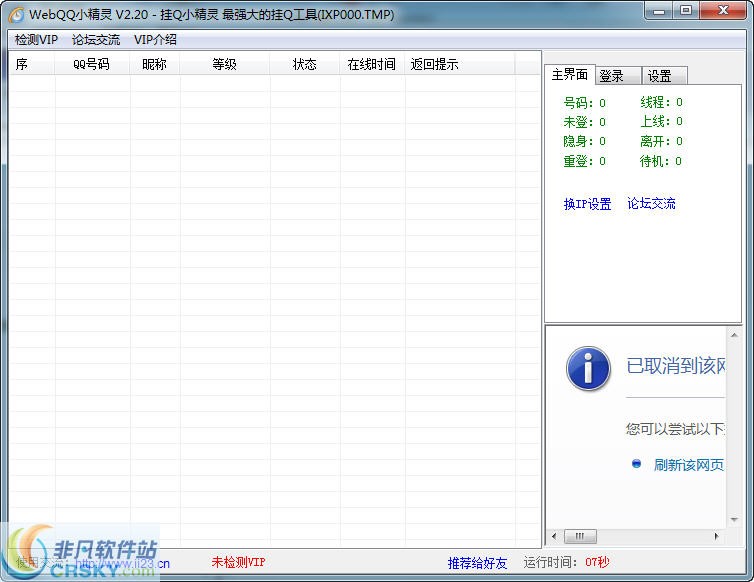
Task: Click the 推荐给好友 link
Action: pyautogui.click(x=478, y=563)
